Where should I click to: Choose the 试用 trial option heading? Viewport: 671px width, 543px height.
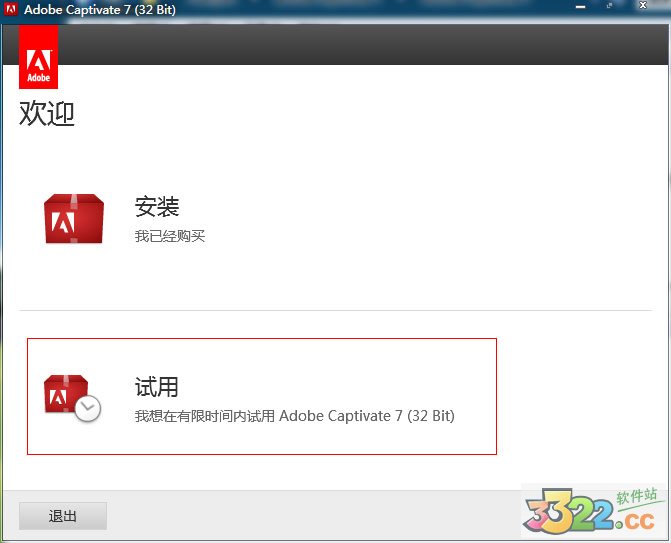157,387
